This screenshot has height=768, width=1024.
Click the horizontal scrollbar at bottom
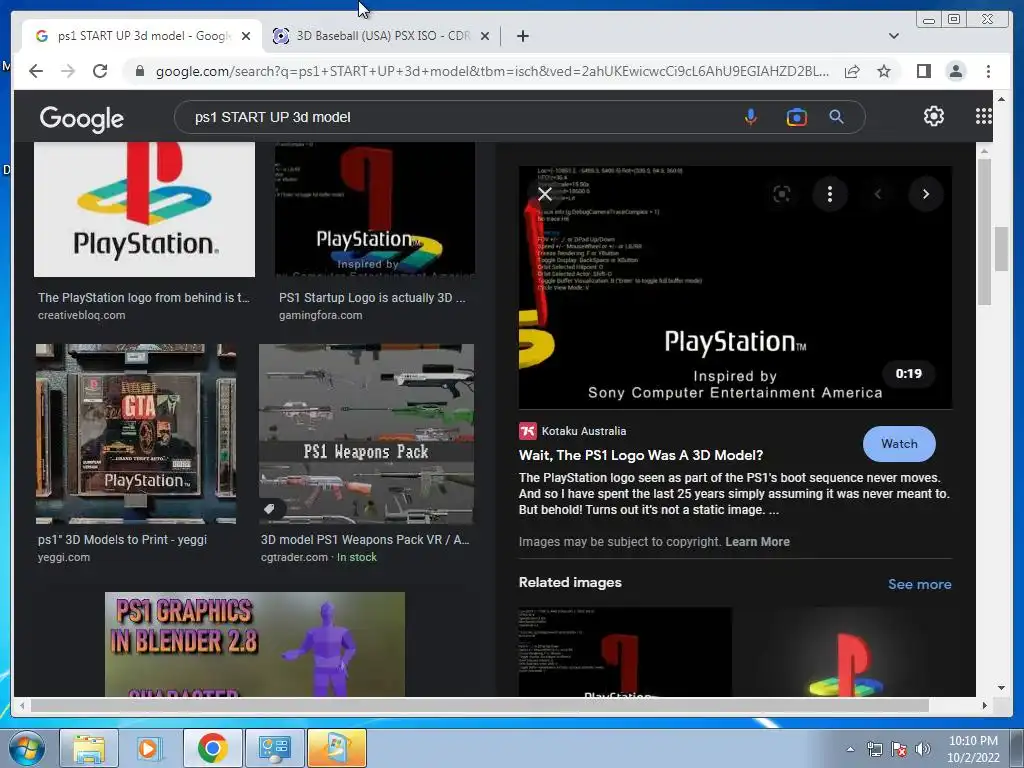(480, 705)
